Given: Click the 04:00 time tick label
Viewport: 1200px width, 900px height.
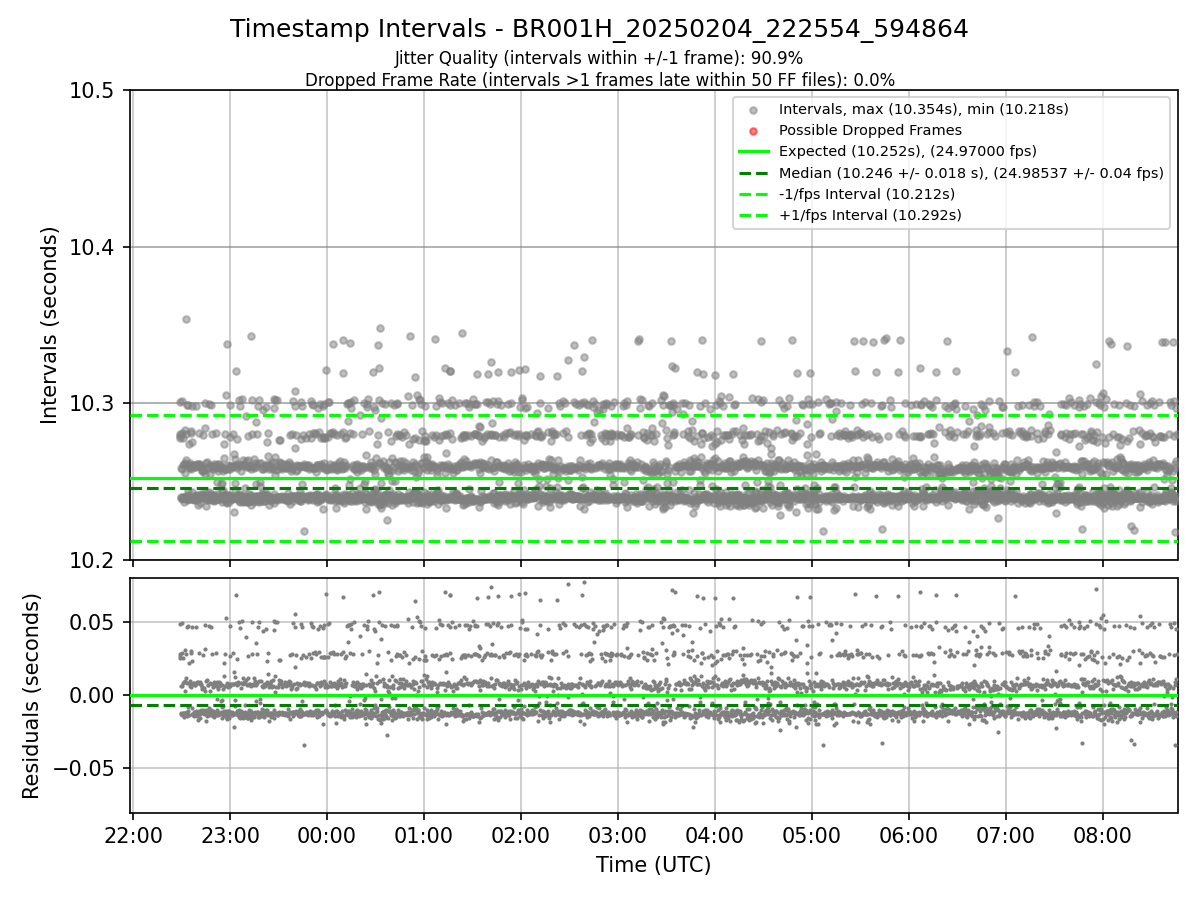Looking at the screenshot, I should pyautogui.click(x=715, y=834).
